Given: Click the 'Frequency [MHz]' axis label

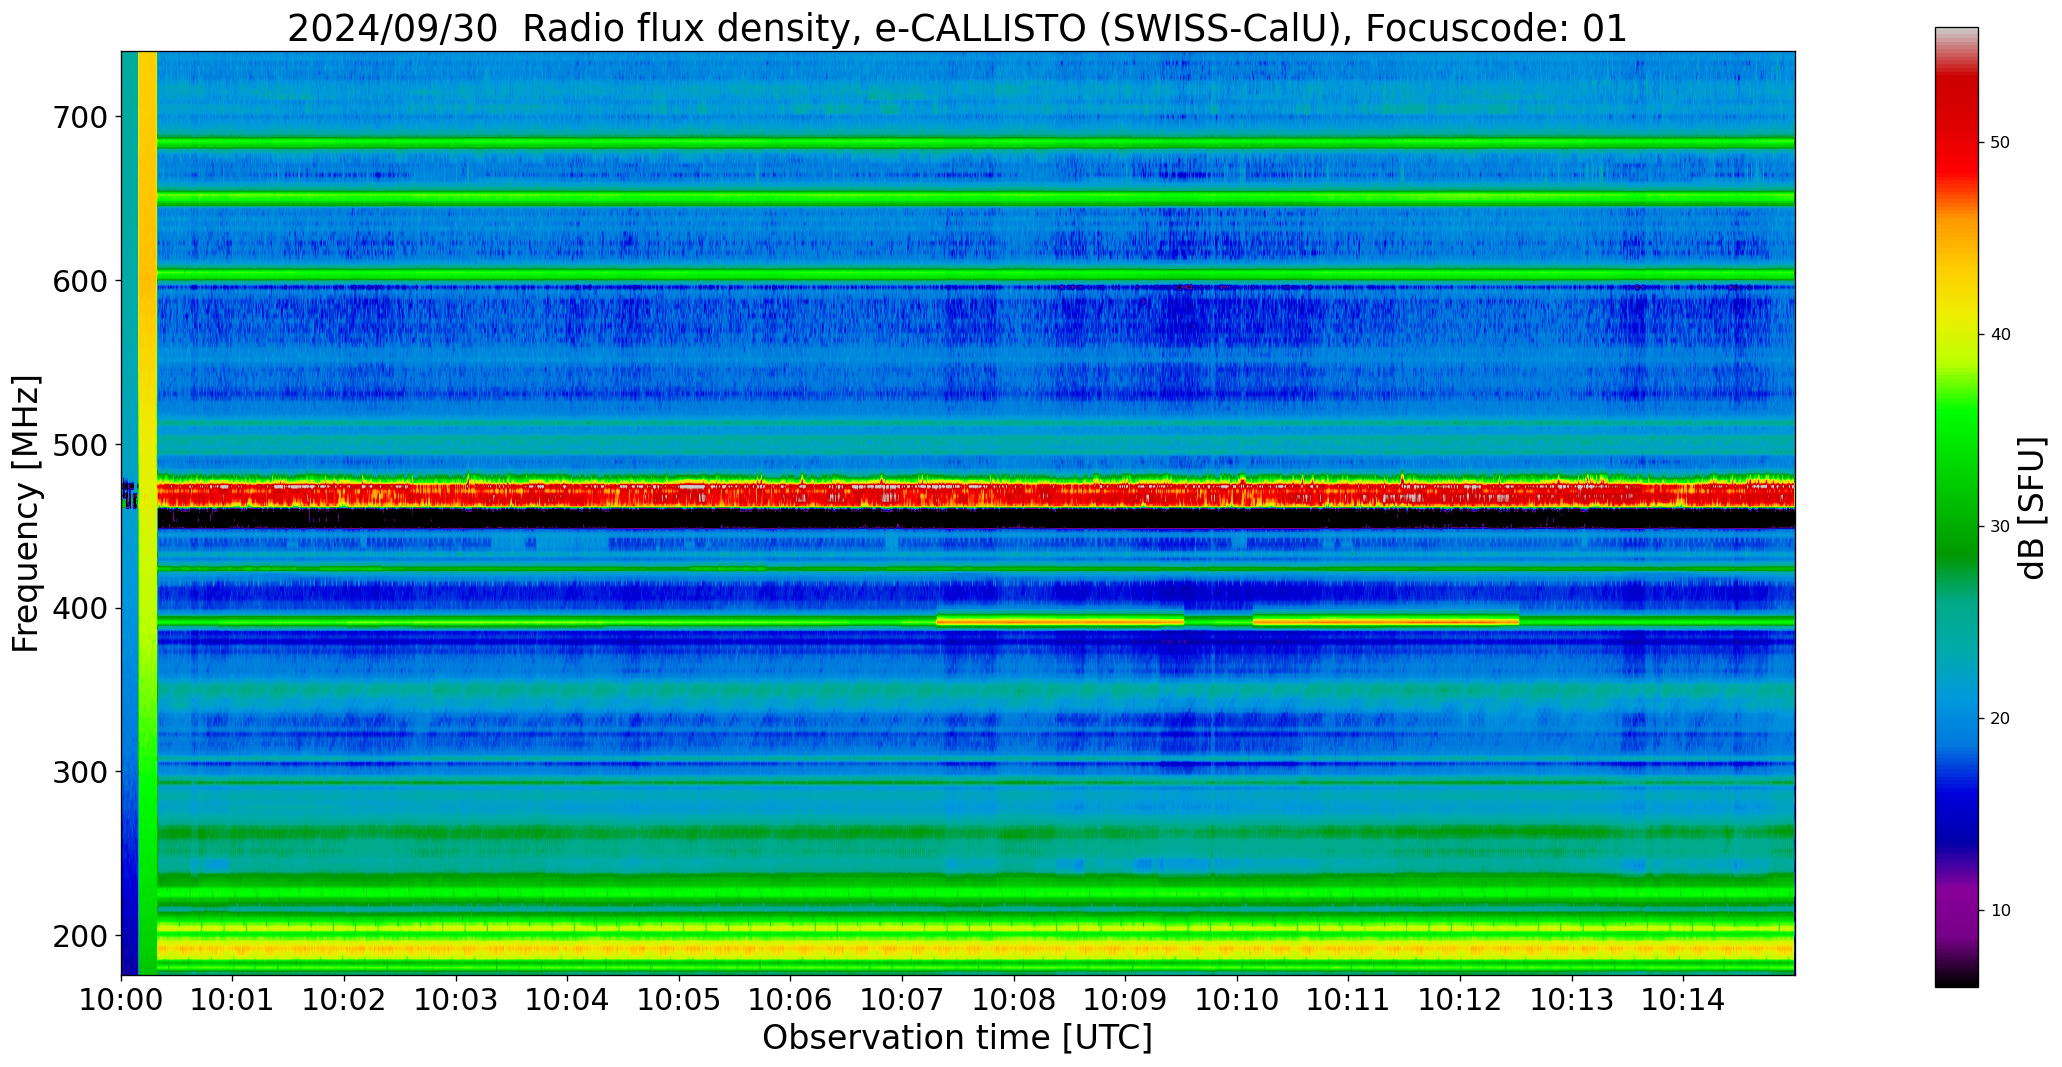Looking at the screenshot, I should (x=27, y=514).
